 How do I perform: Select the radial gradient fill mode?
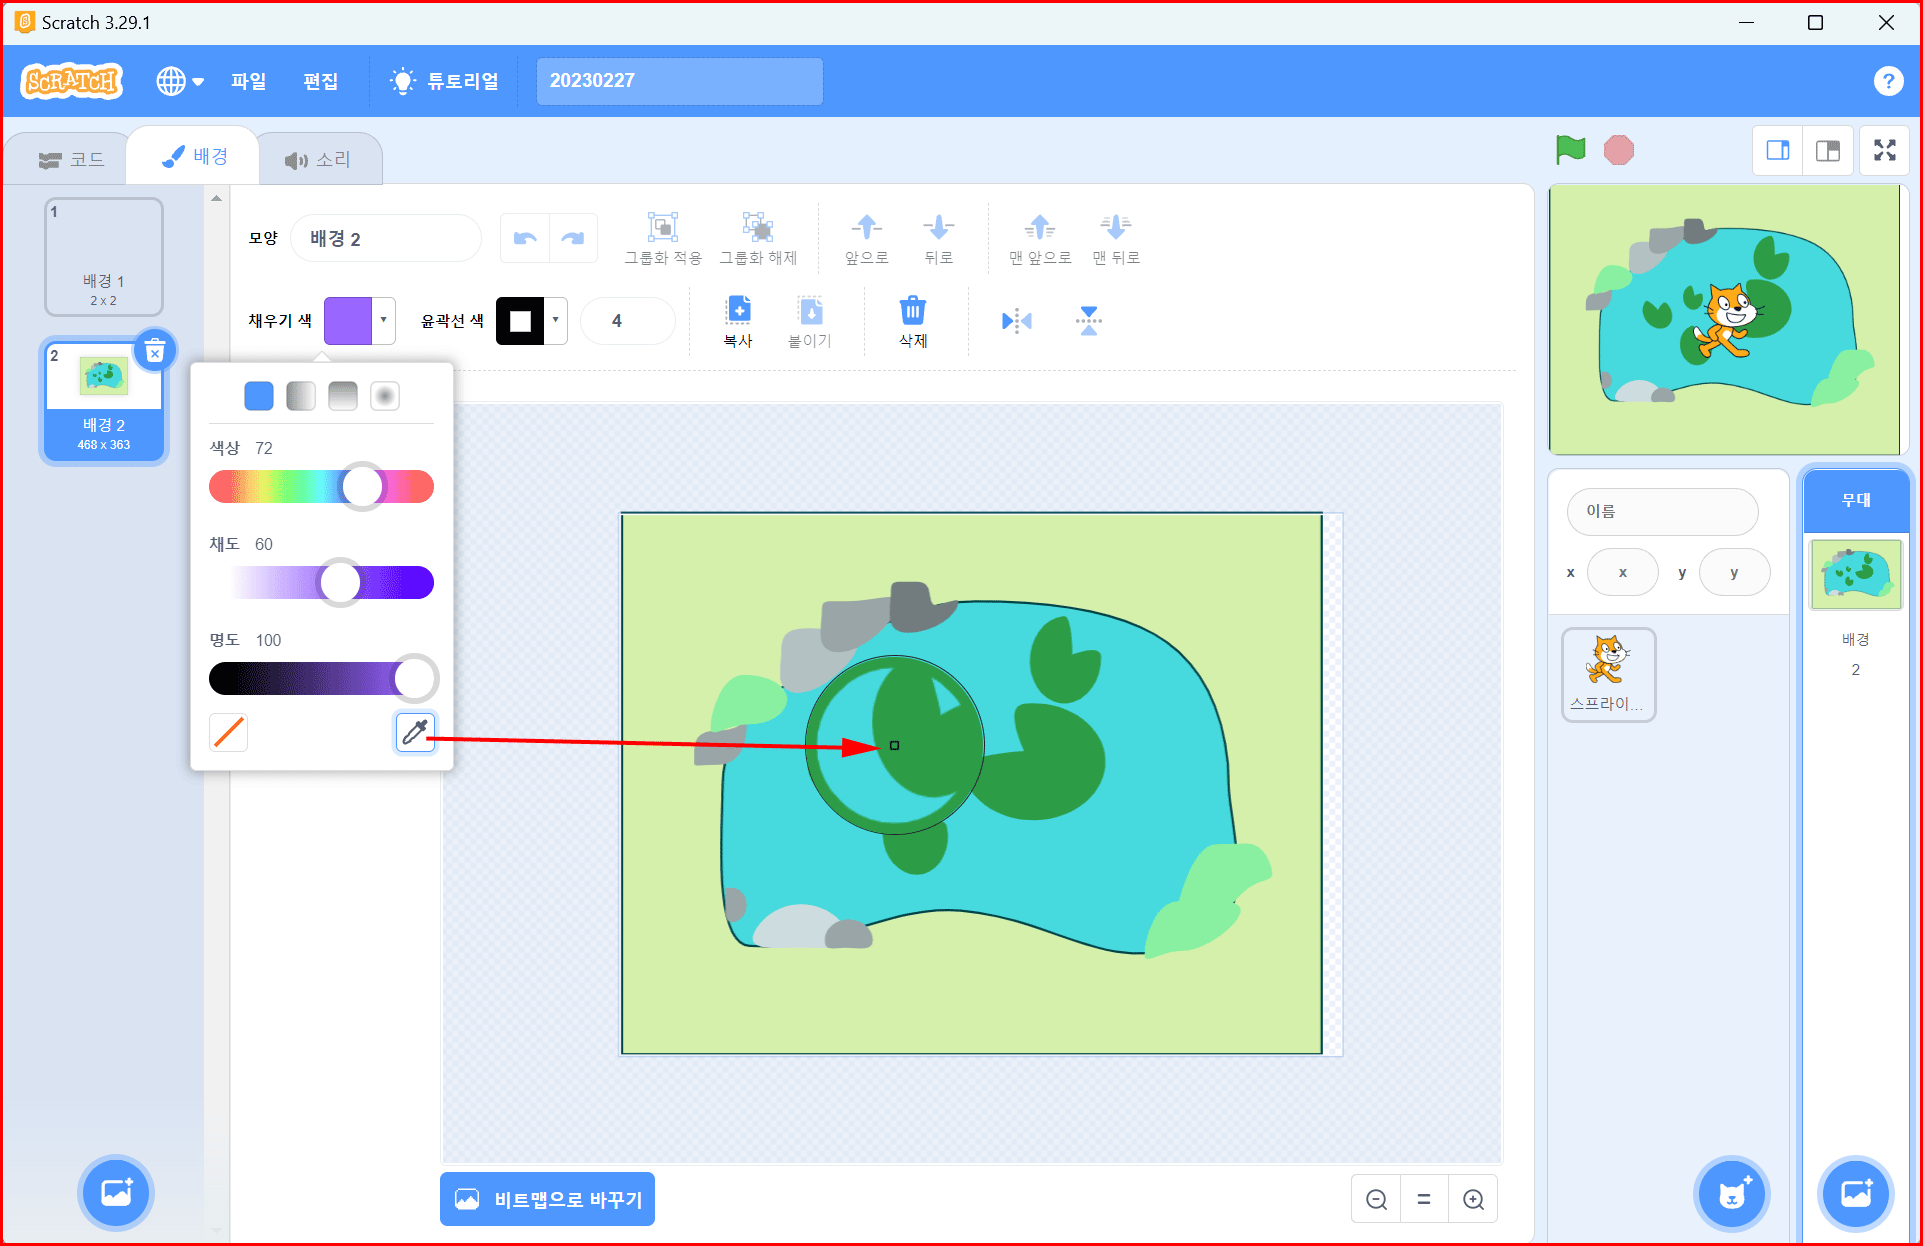[385, 396]
